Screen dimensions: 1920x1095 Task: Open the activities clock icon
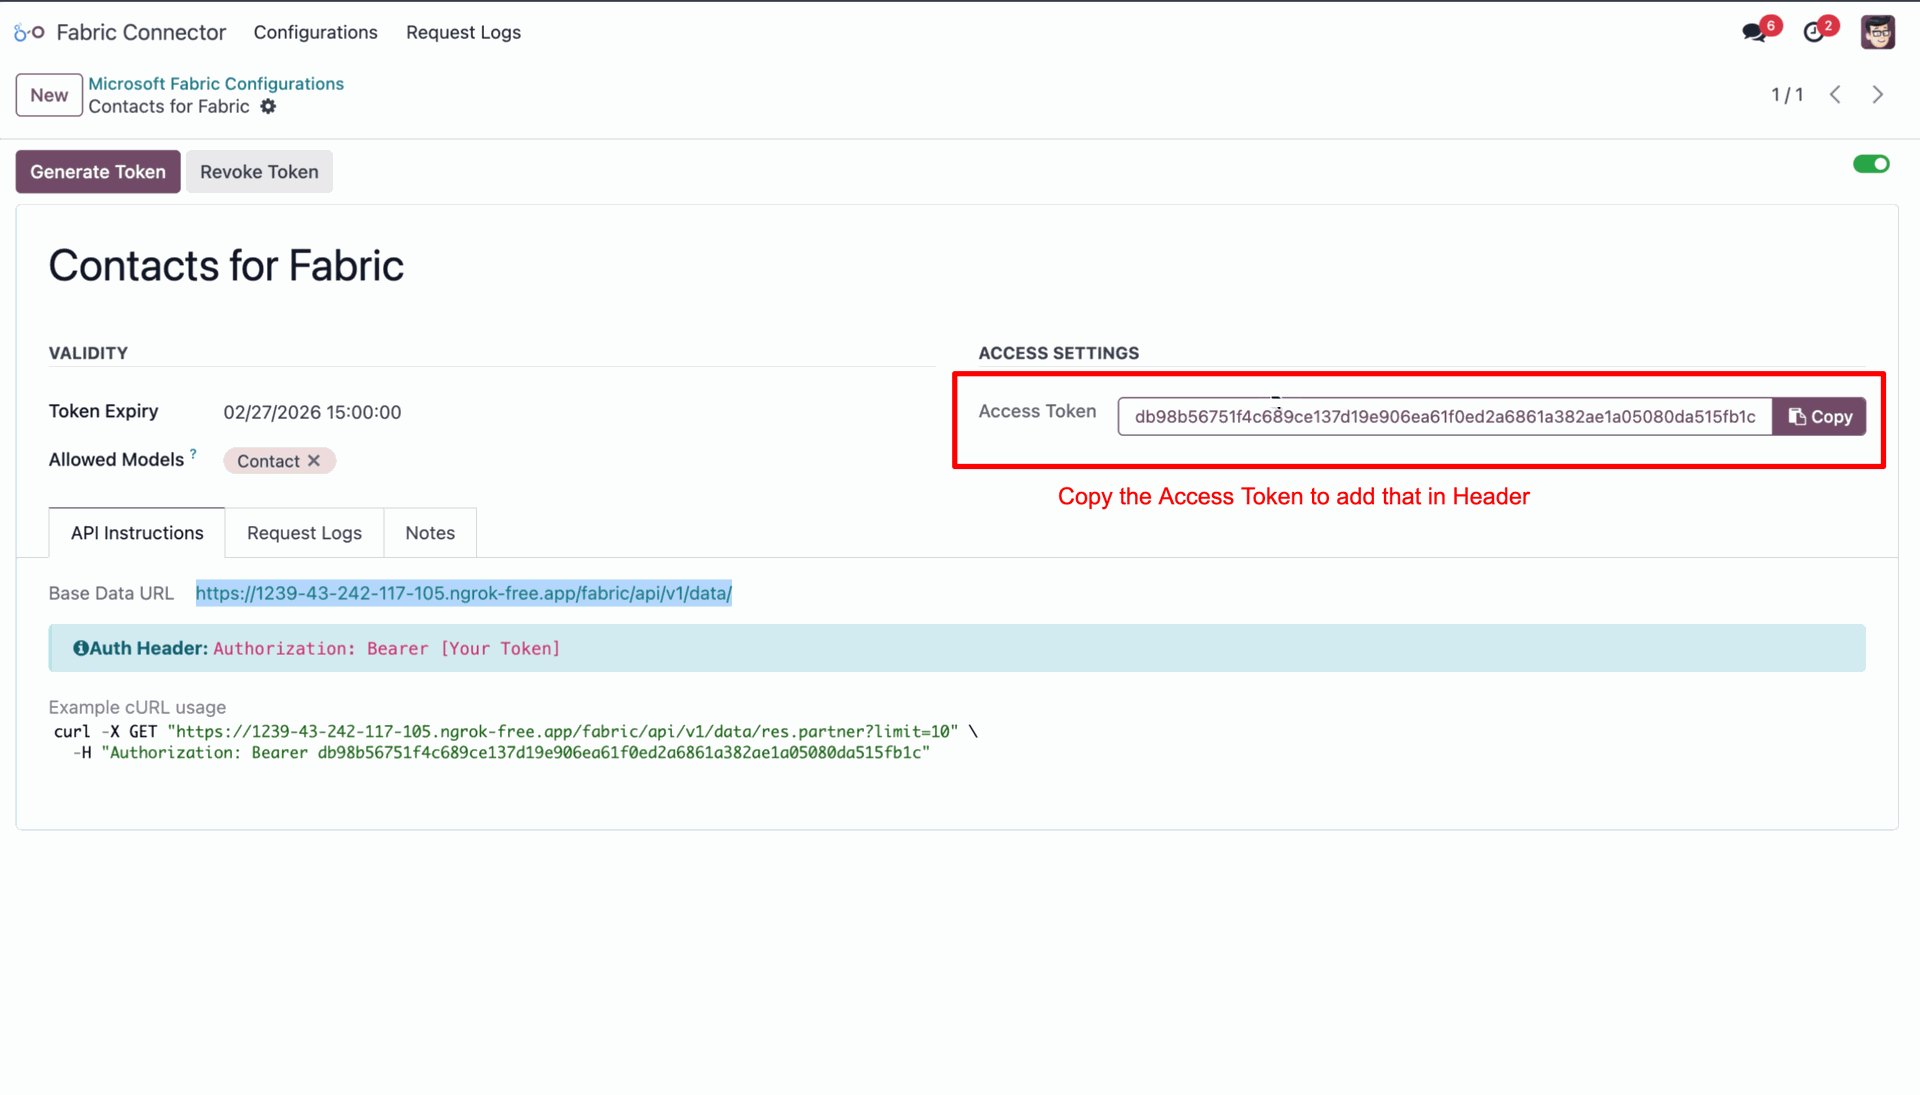coord(1813,33)
